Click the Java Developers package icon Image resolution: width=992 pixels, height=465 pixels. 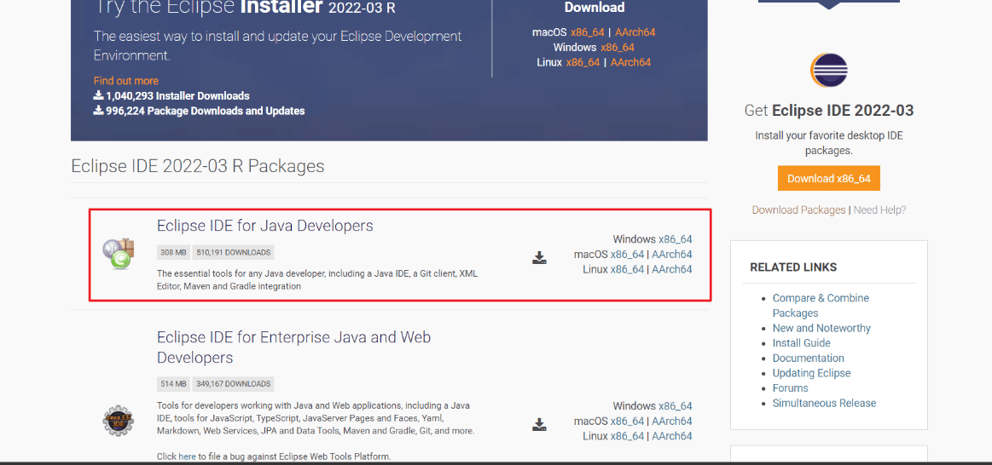pos(118,254)
